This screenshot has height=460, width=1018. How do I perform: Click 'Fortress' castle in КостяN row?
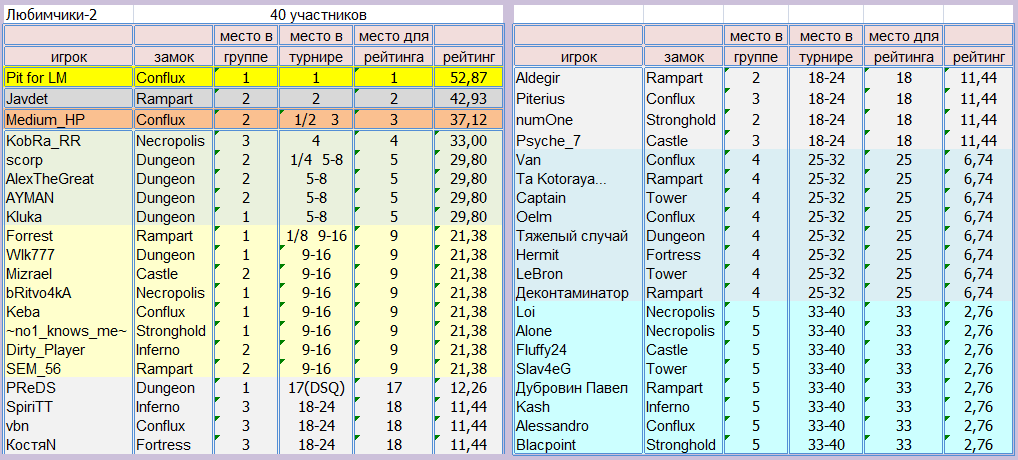[x=173, y=444]
